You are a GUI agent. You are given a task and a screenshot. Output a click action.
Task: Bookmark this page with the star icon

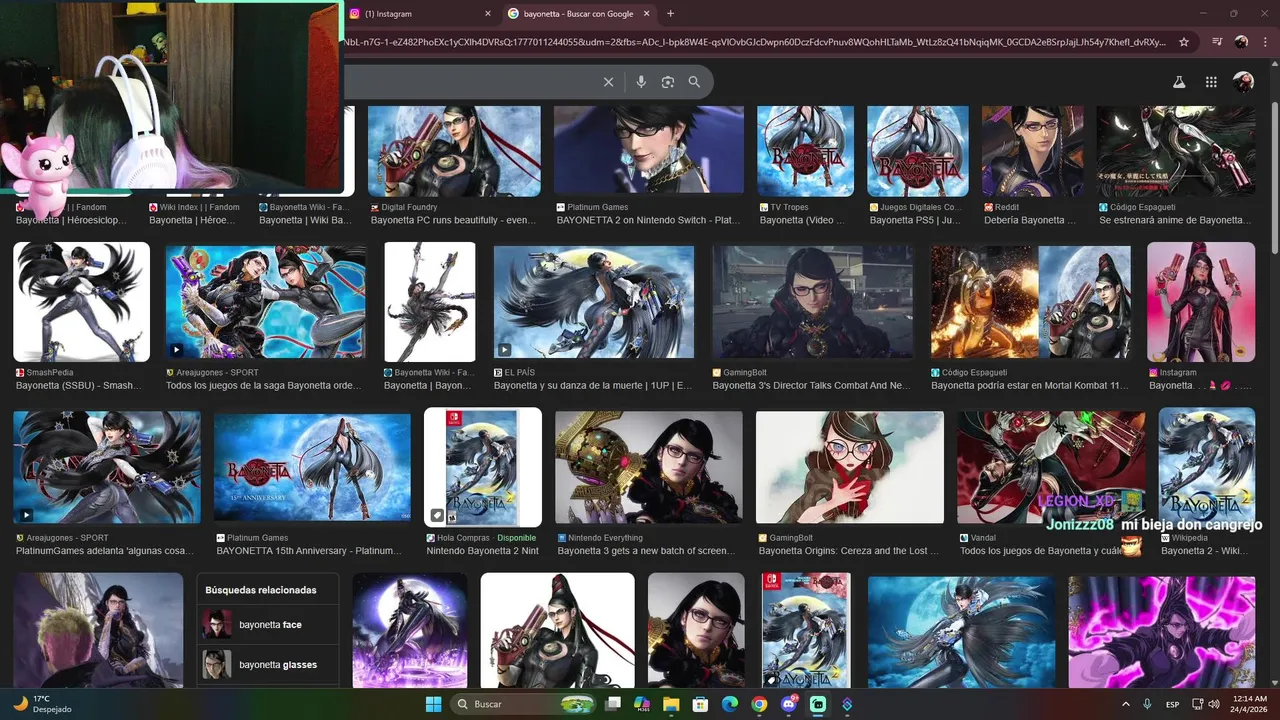click(x=1184, y=42)
